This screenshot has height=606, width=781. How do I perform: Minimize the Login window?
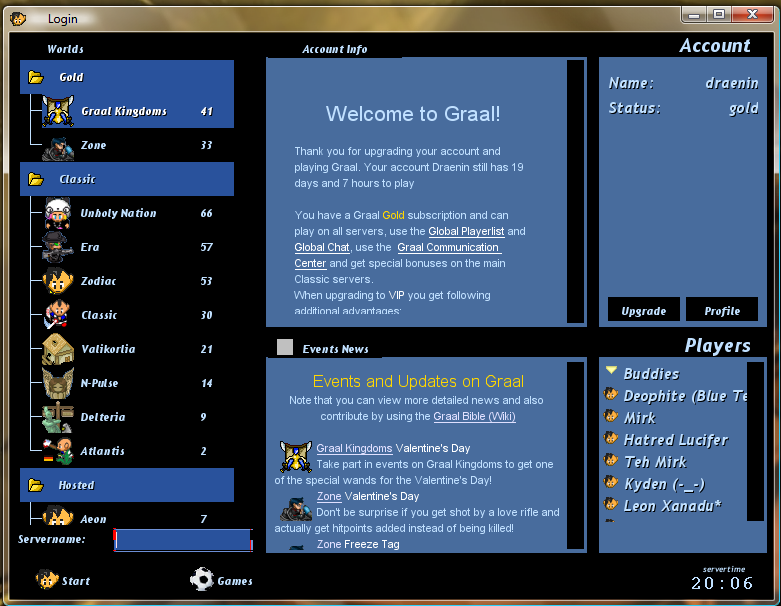click(694, 14)
